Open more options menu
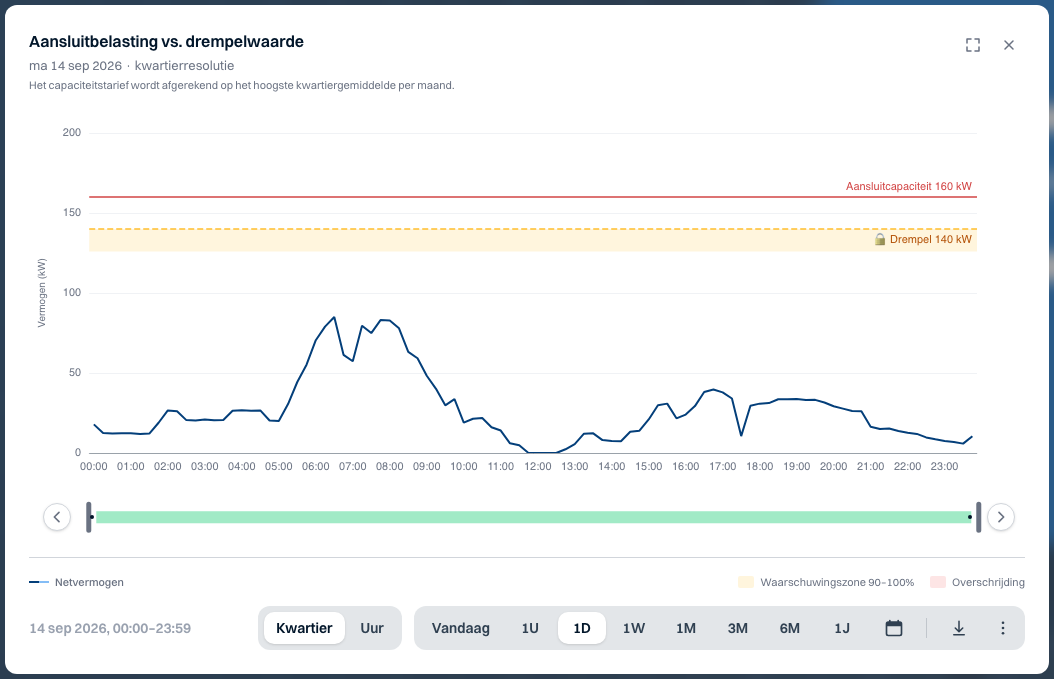The height and width of the screenshot is (679, 1054). [1002, 628]
